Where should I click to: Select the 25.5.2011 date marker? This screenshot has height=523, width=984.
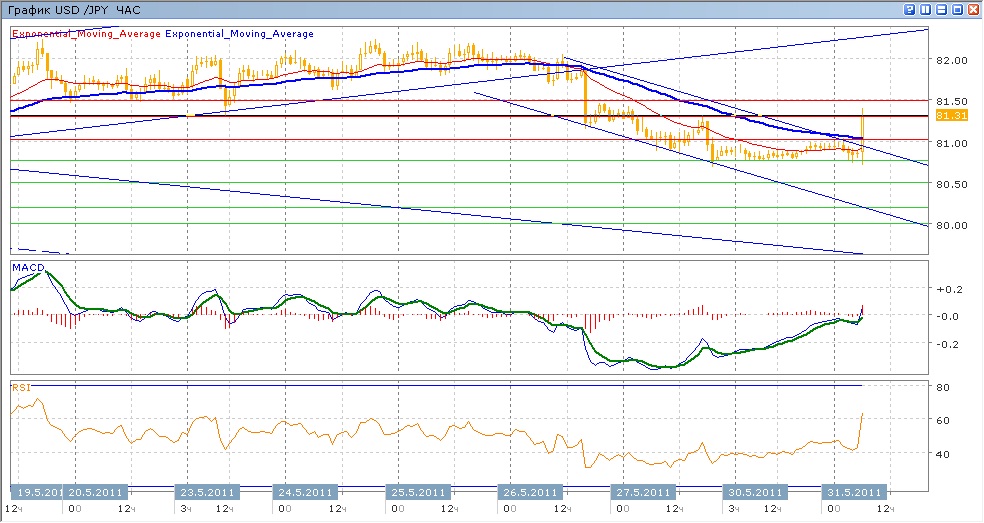416,492
